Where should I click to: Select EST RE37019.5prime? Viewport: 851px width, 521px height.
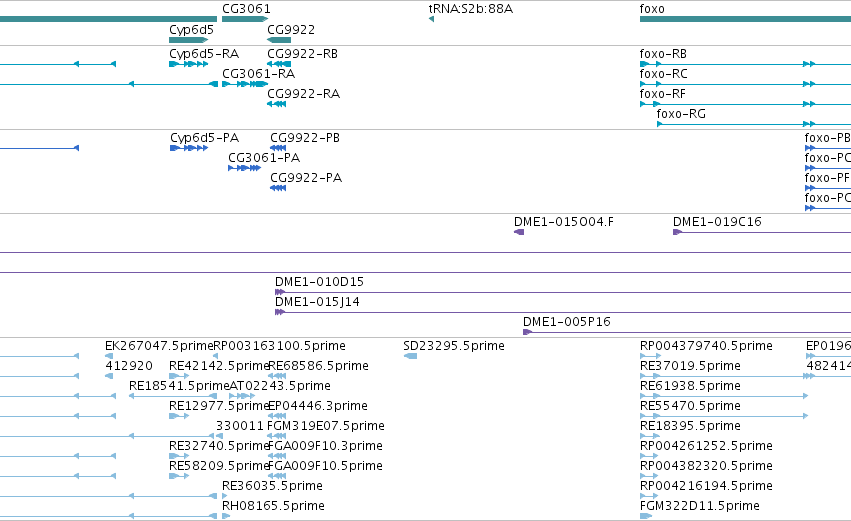pos(690,366)
